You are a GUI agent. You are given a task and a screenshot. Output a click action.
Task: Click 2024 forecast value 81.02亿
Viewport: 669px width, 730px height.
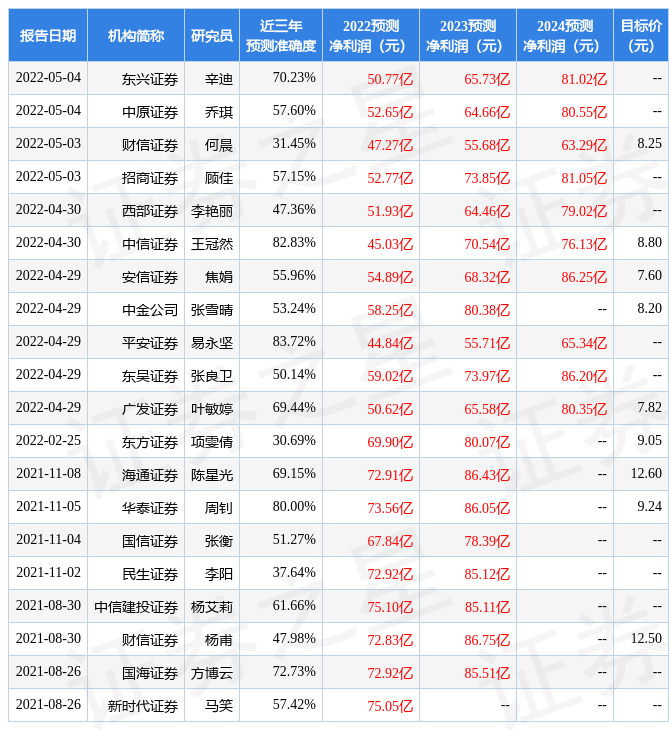click(584, 79)
